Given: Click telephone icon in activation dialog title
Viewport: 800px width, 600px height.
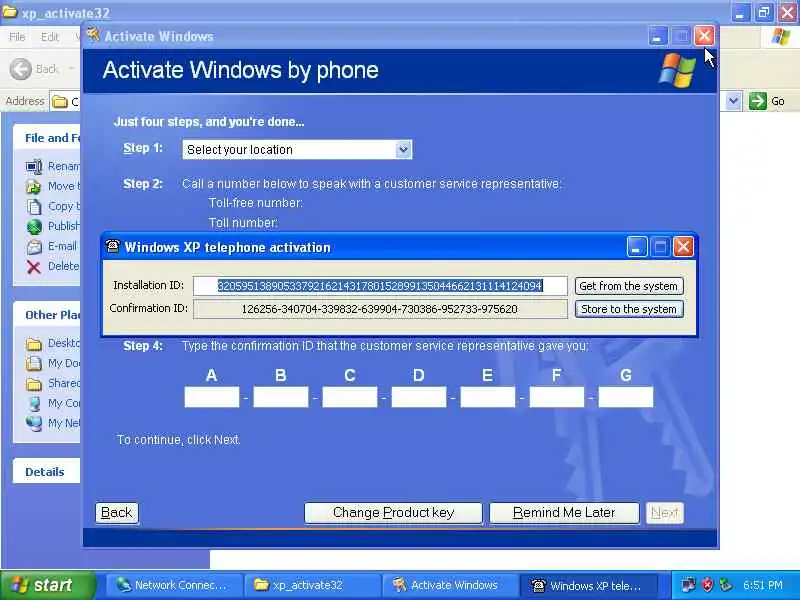Looking at the screenshot, I should point(112,246).
